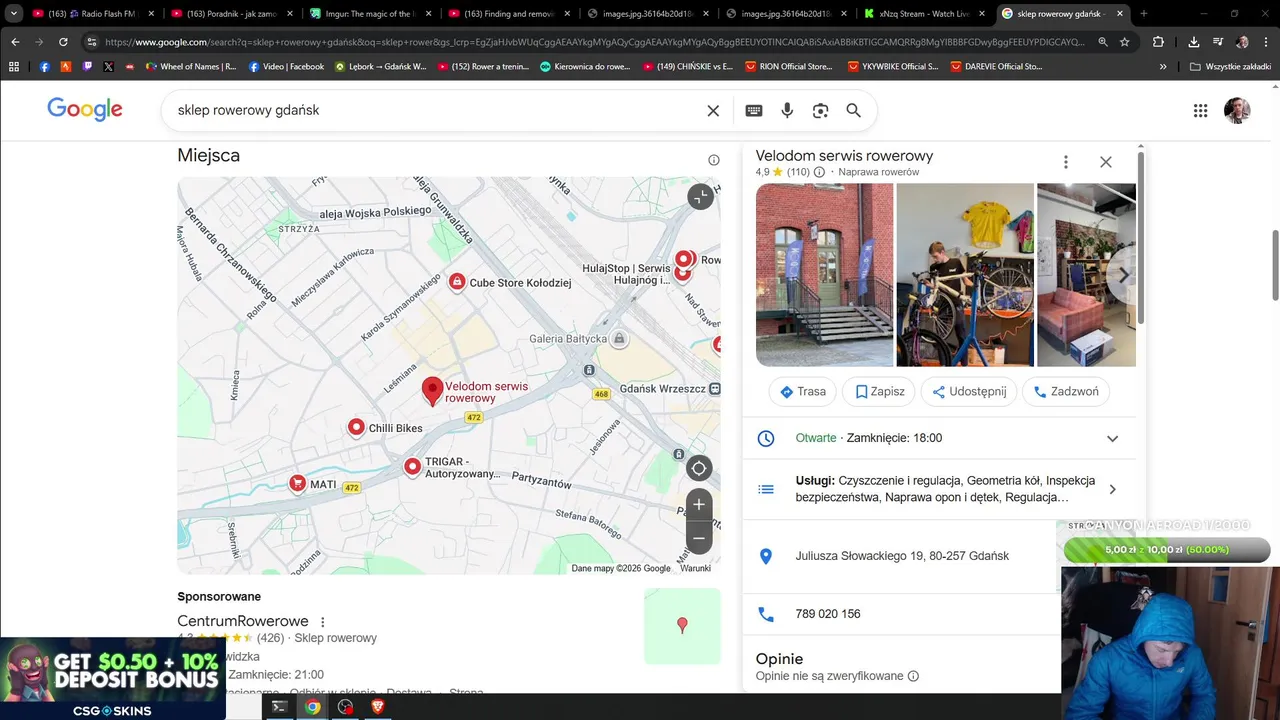Reload the current page

pos(63,42)
